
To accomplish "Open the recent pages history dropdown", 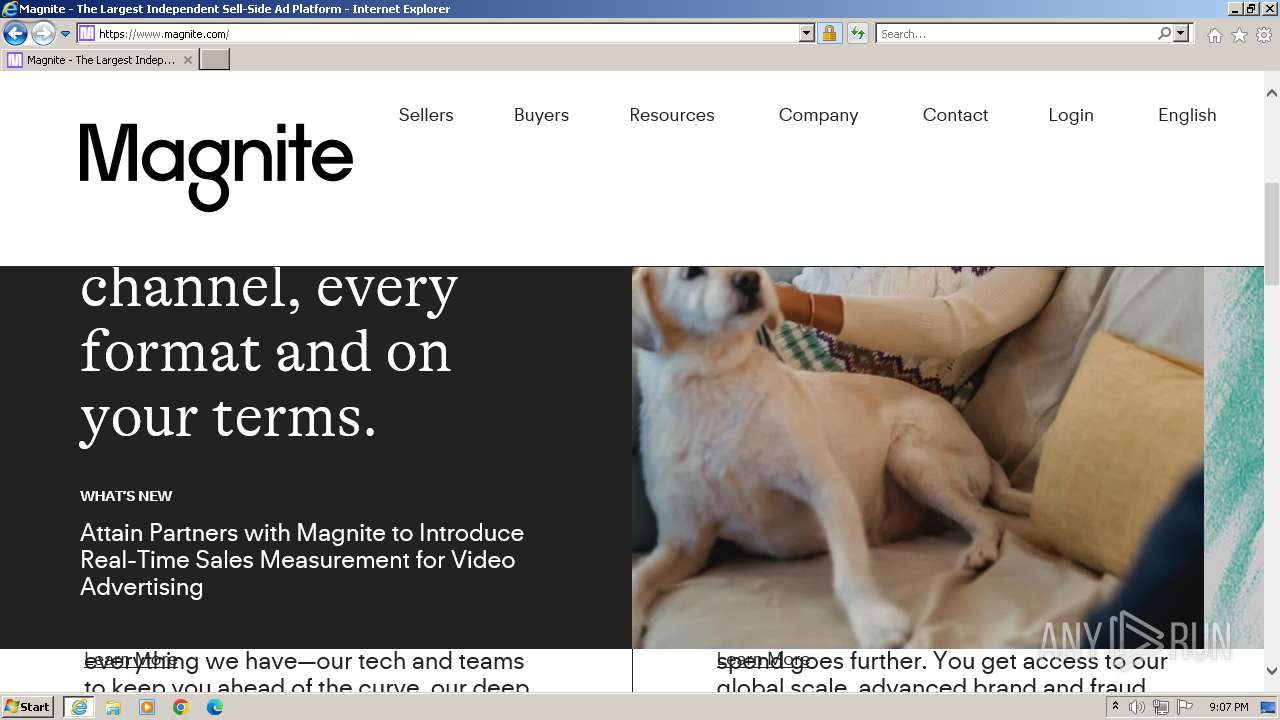I will click(65, 34).
